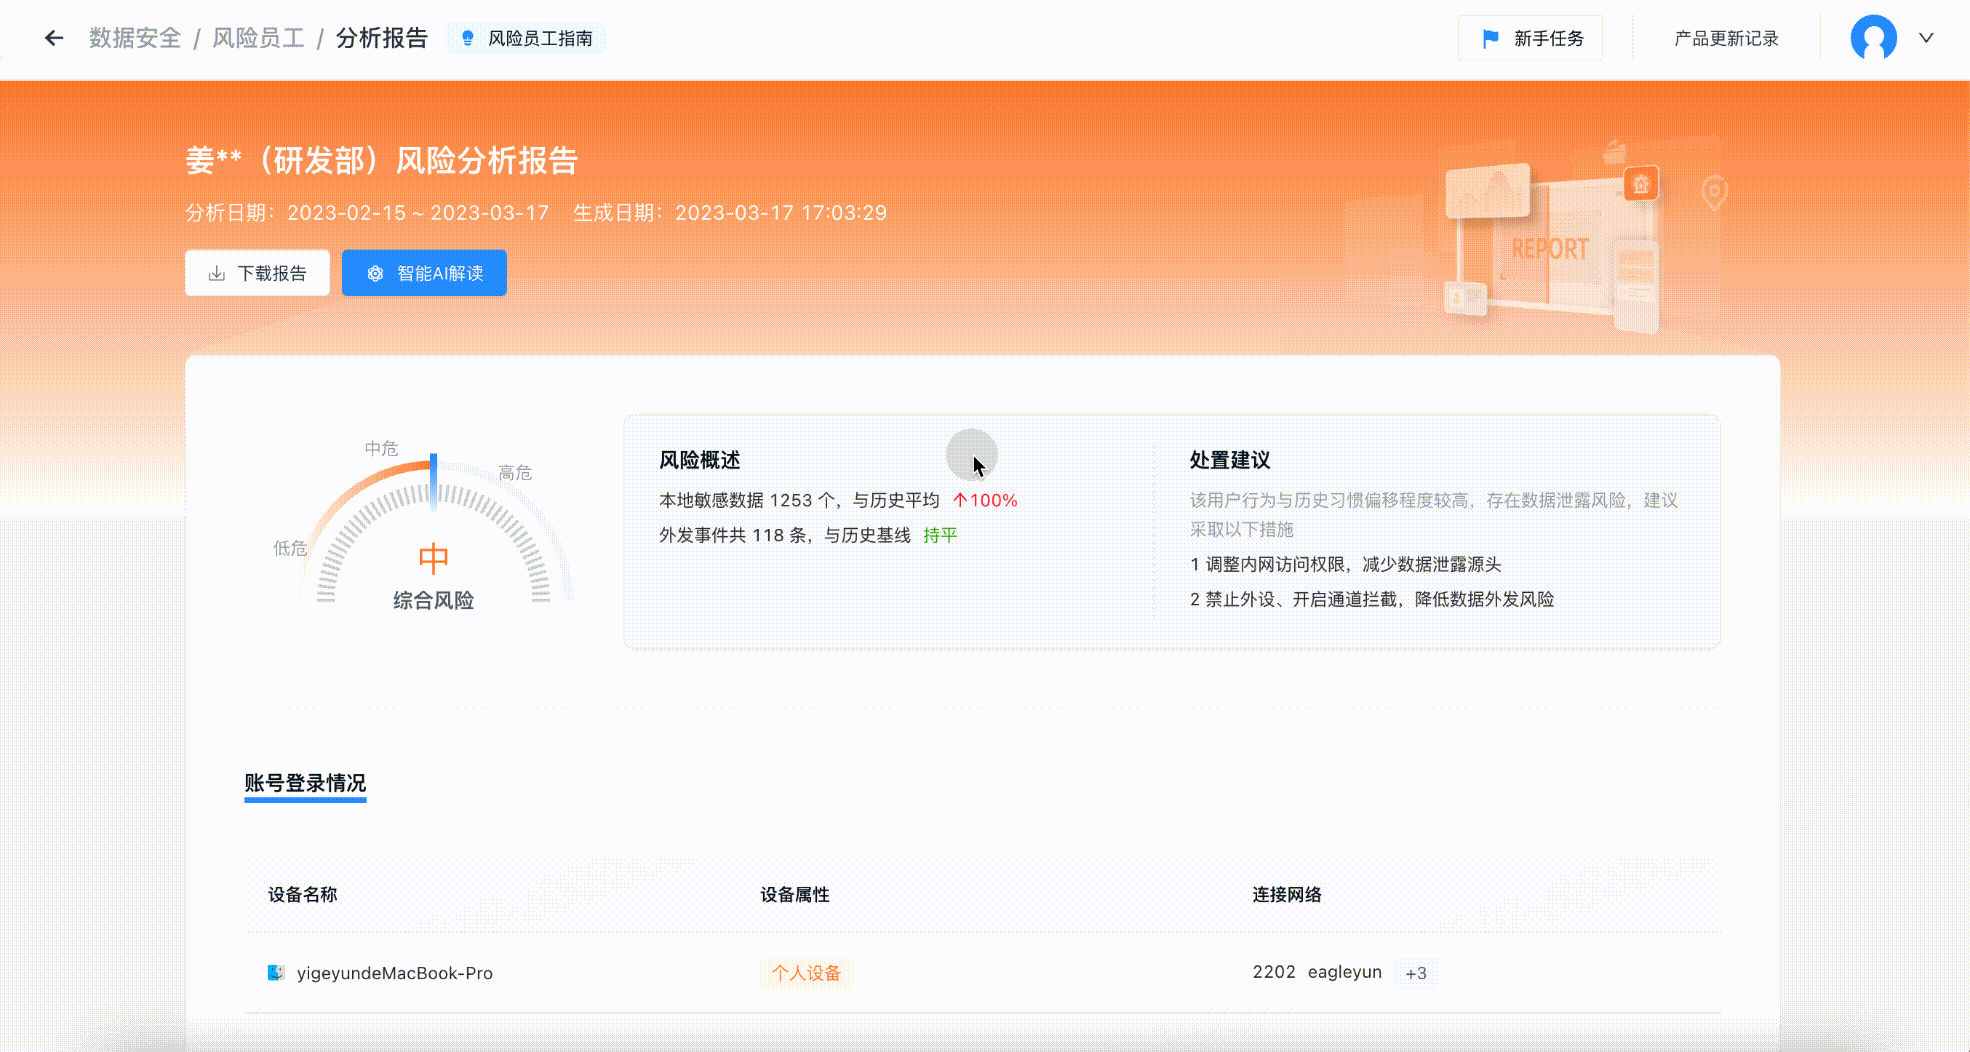Click the download icon in 下载报告

point(216,273)
